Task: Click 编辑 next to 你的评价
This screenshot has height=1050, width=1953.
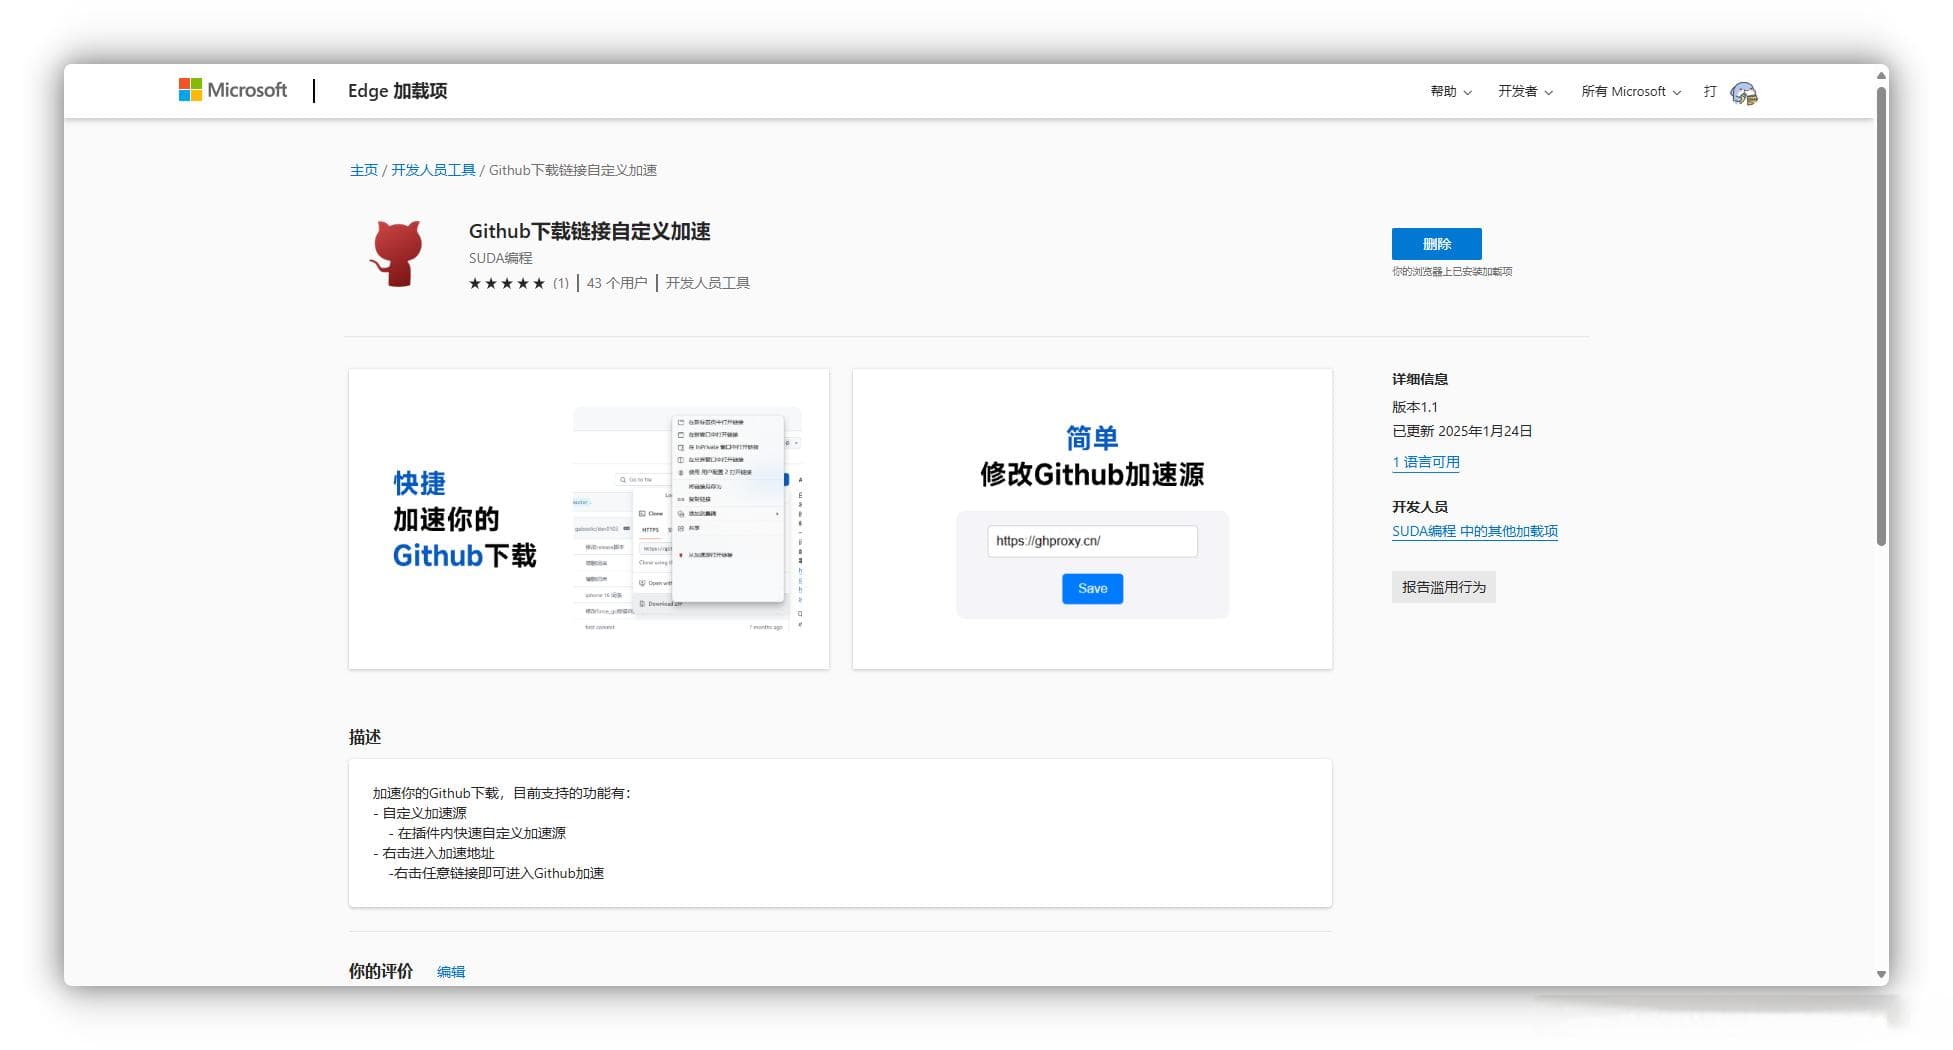Action: [x=451, y=971]
